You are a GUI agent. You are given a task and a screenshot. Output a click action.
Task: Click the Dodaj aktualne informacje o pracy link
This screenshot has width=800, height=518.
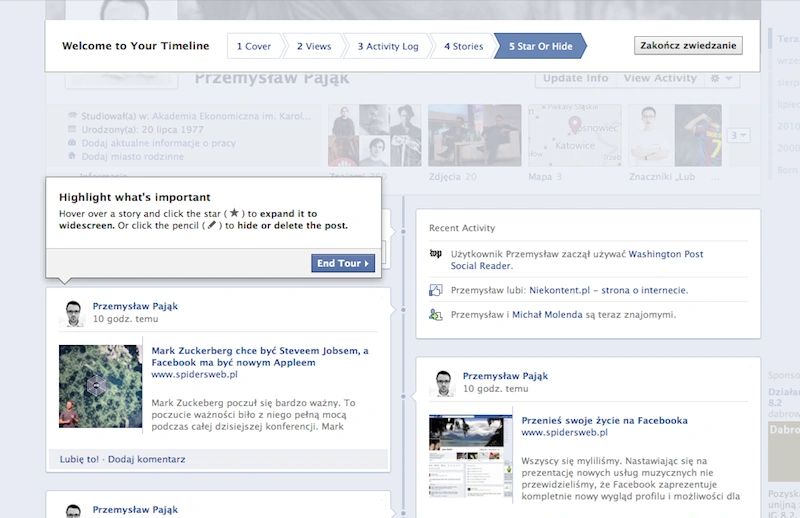[x=159, y=143]
